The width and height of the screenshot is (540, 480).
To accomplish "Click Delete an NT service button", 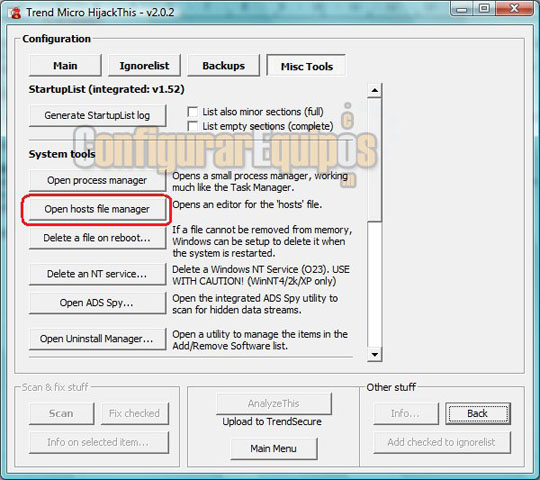I will click(97, 274).
